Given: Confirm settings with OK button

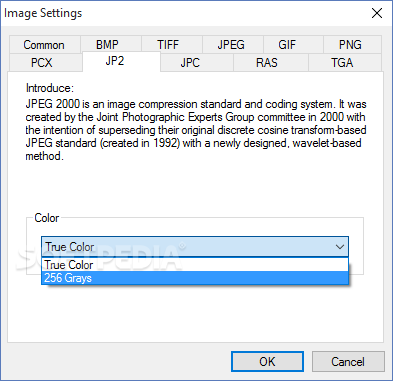Looking at the screenshot, I should click(267, 362).
